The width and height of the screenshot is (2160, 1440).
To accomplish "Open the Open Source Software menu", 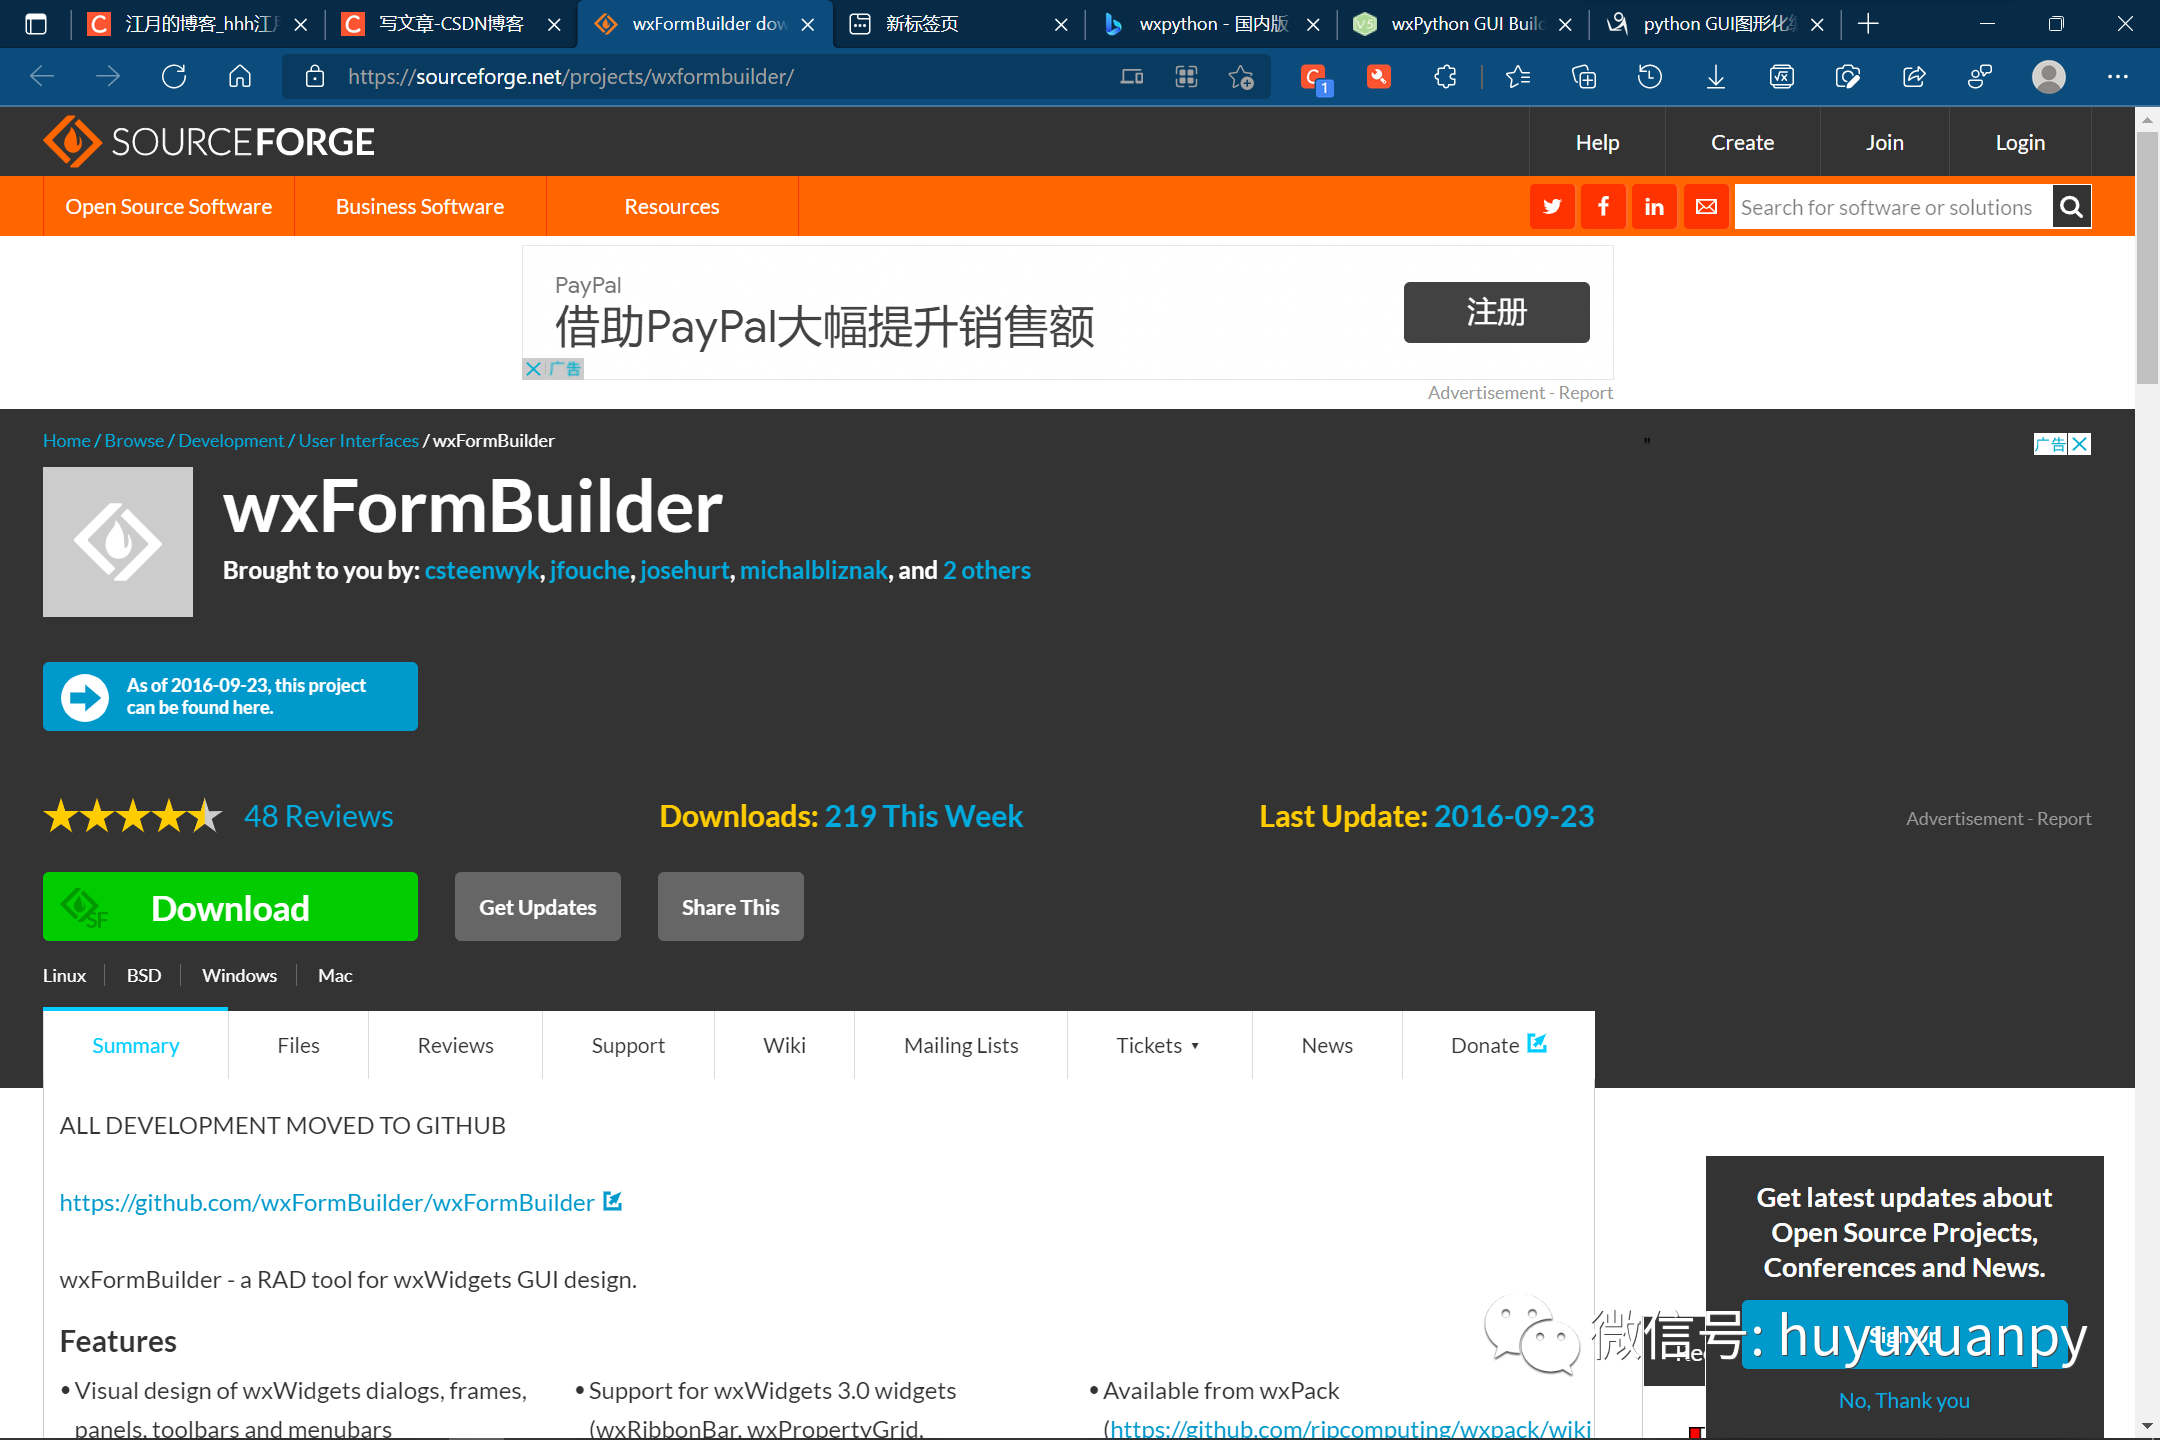I will pyautogui.click(x=168, y=207).
